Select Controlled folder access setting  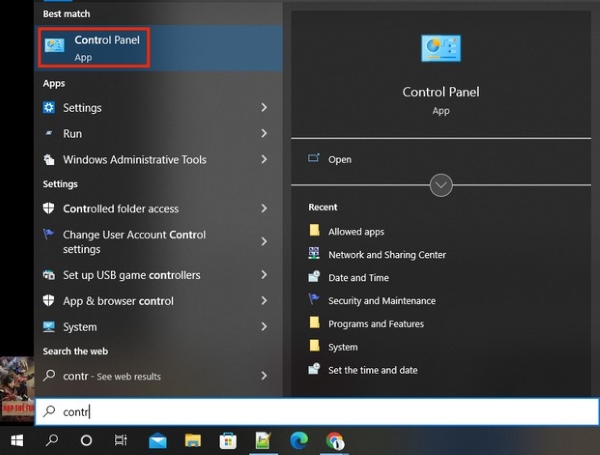point(158,208)
